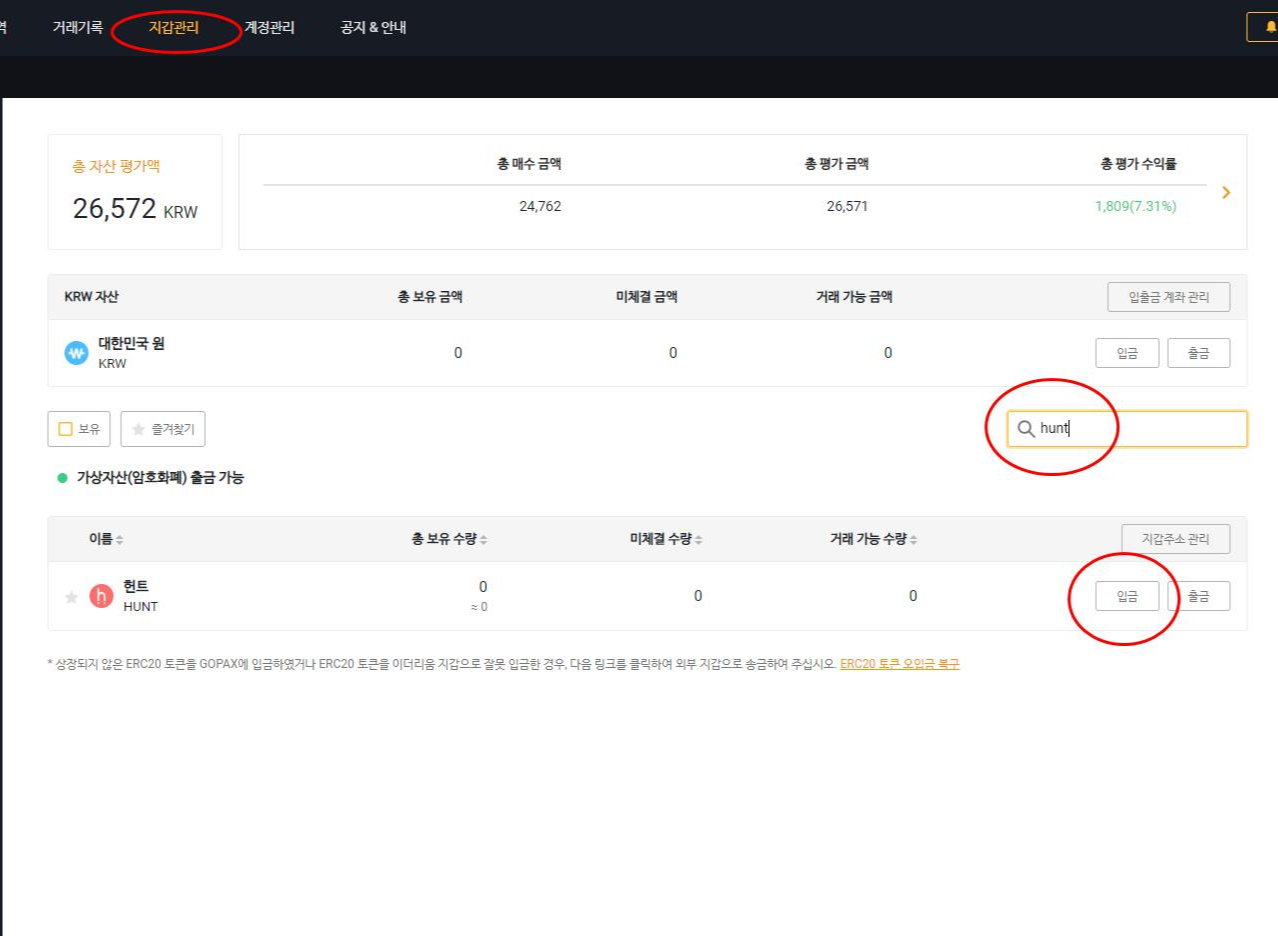Sort by 거래 가능 수량 column
The height and width of the screenshot is (936, 1278).
873,539
